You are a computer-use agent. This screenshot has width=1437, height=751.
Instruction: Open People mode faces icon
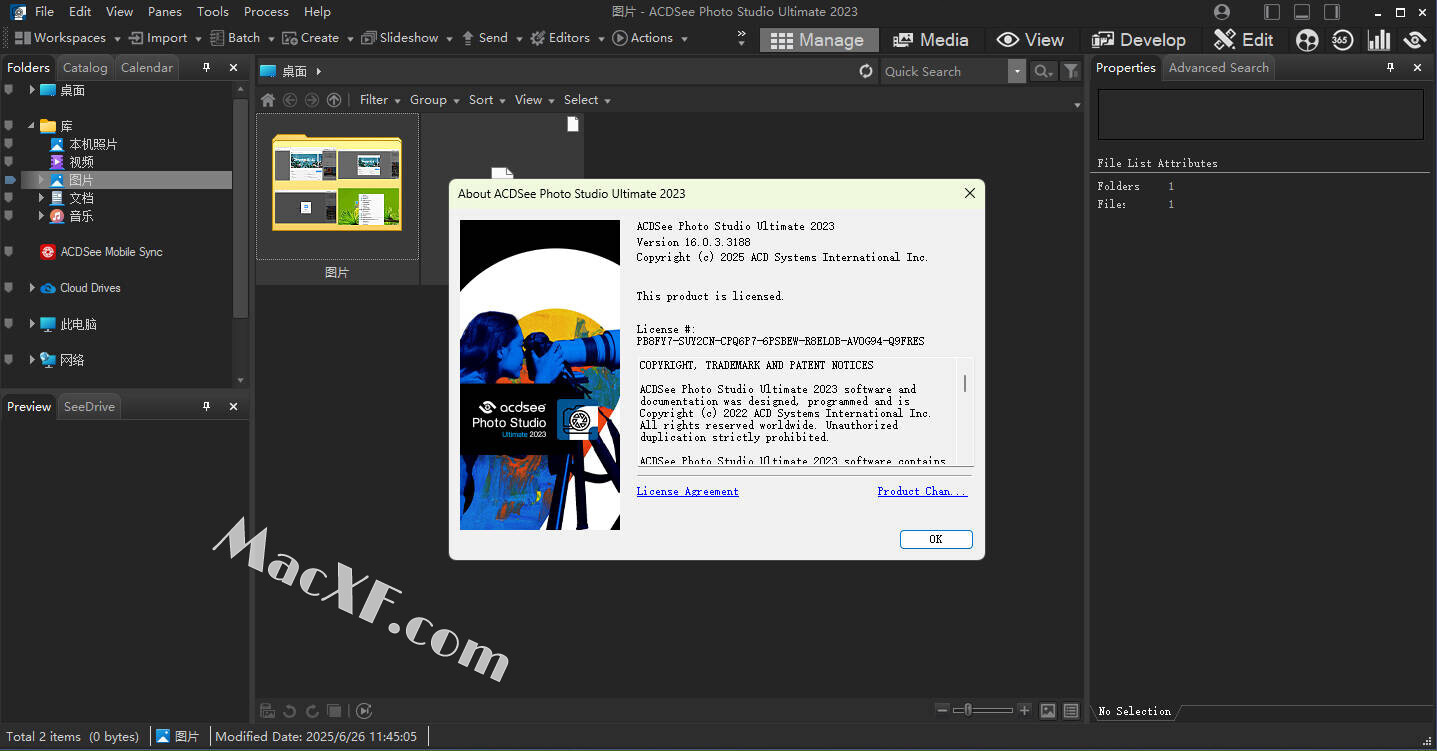click(x=1307, y=40)
